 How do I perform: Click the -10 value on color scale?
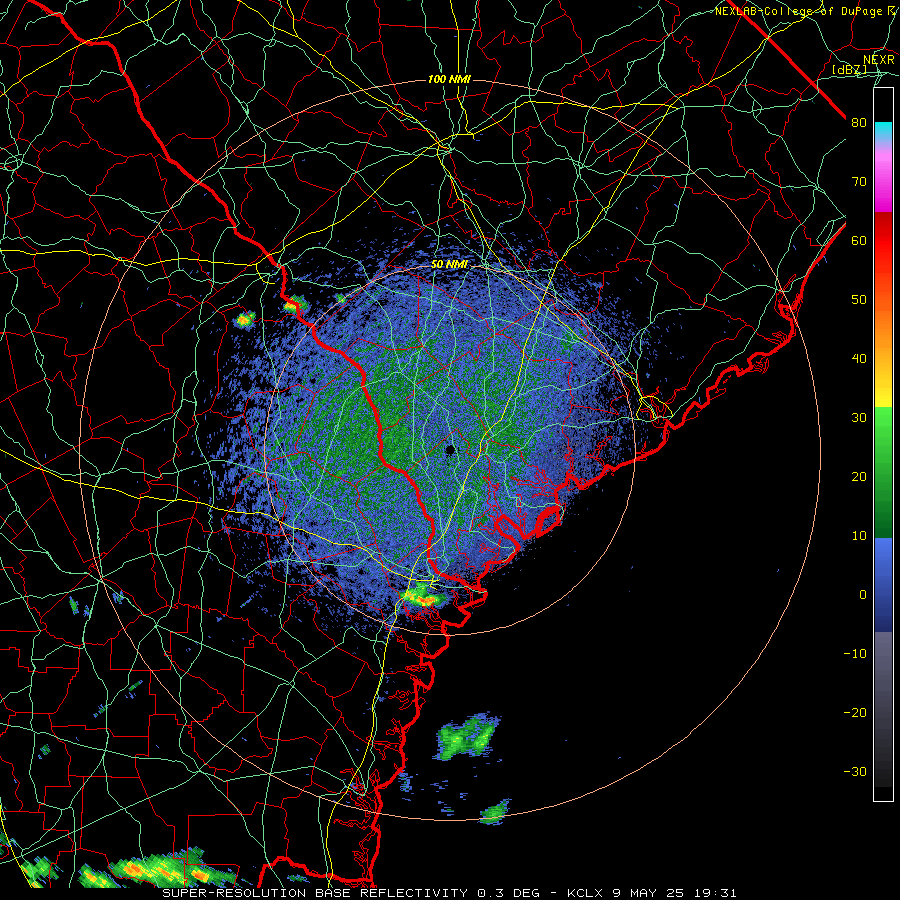(855, 654)
